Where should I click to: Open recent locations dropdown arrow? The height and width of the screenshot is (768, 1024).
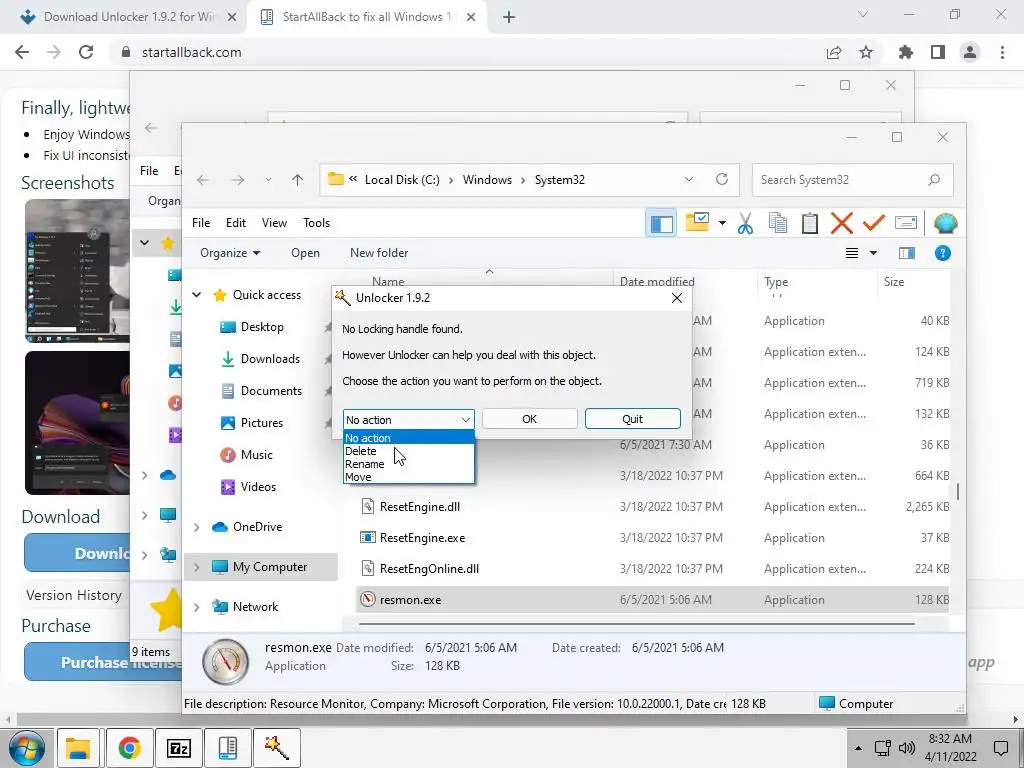pyautogui.click(x=268, y=180)
